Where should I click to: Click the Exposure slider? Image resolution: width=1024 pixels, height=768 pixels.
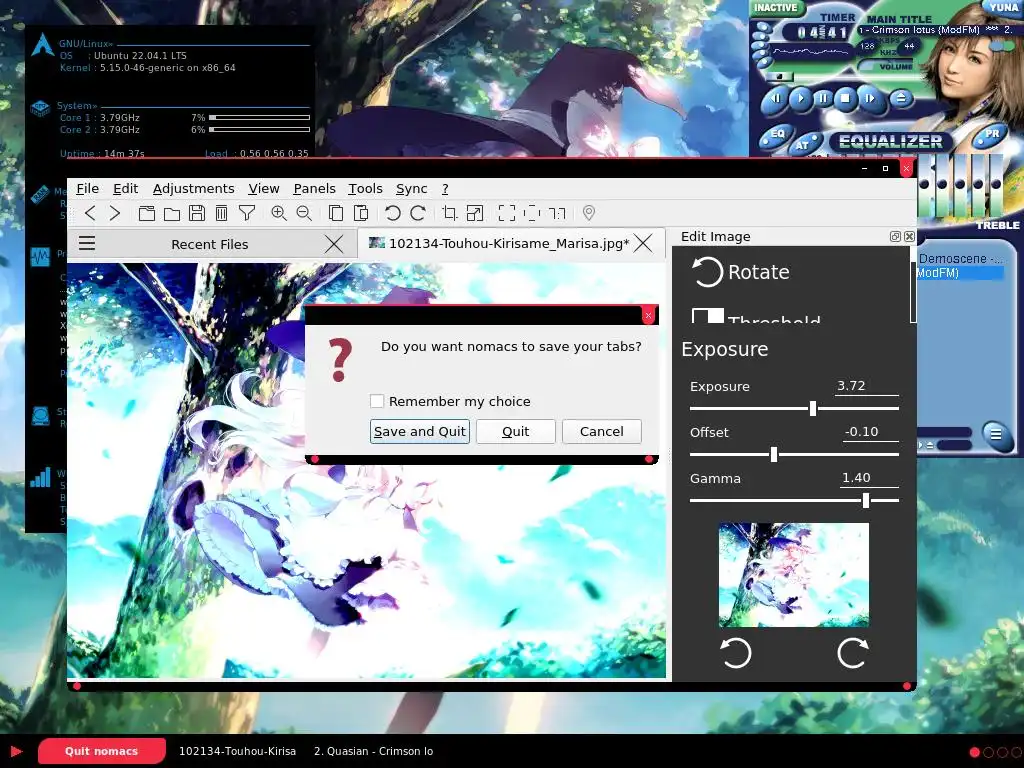[x=794, y=409]
